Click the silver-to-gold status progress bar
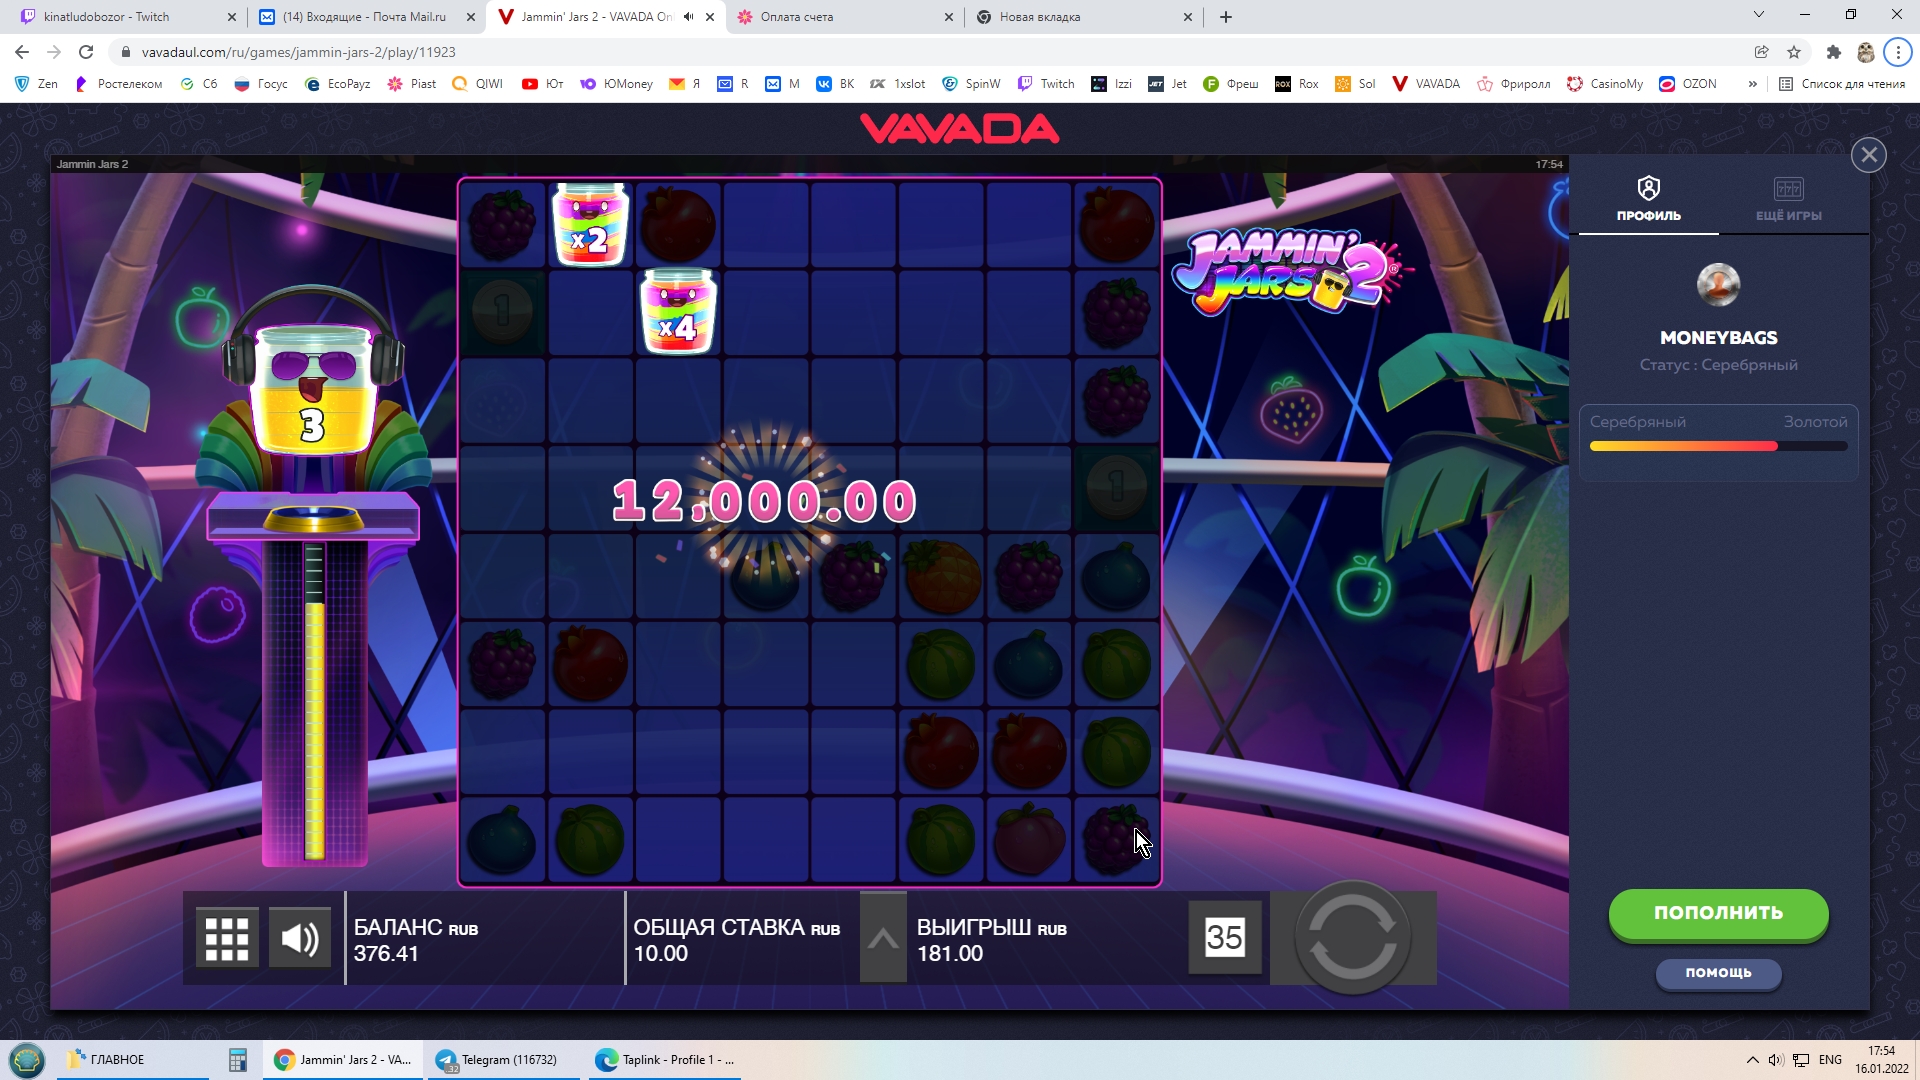Viewport: 1920px width, 1080px height. (1718, 446)
